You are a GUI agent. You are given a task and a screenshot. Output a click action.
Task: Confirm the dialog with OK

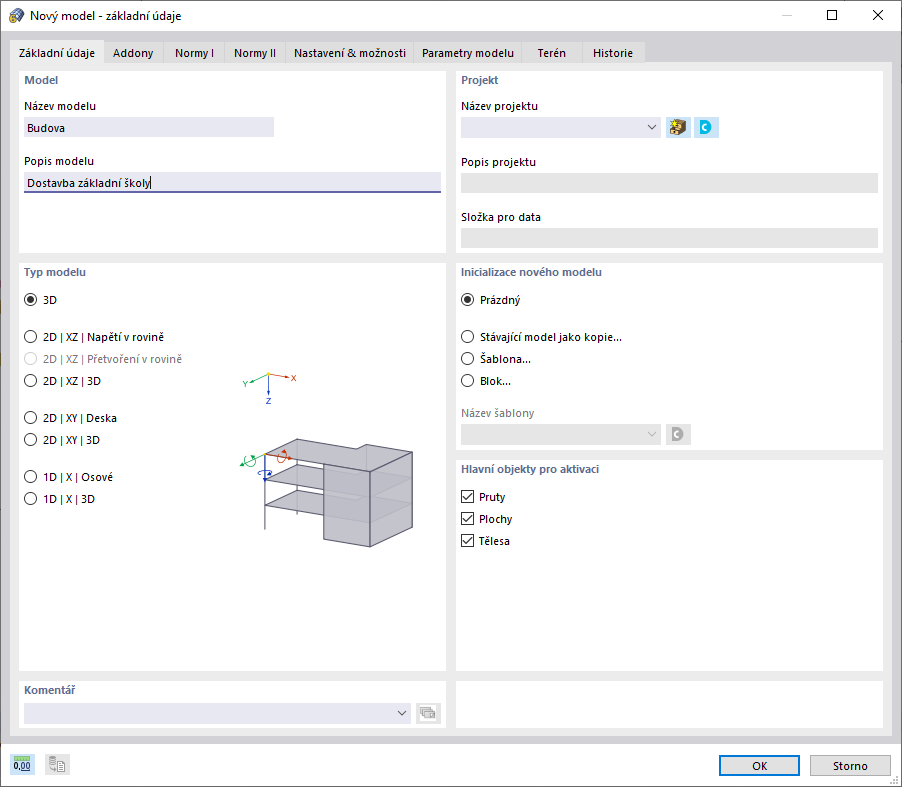click(759, 765)
